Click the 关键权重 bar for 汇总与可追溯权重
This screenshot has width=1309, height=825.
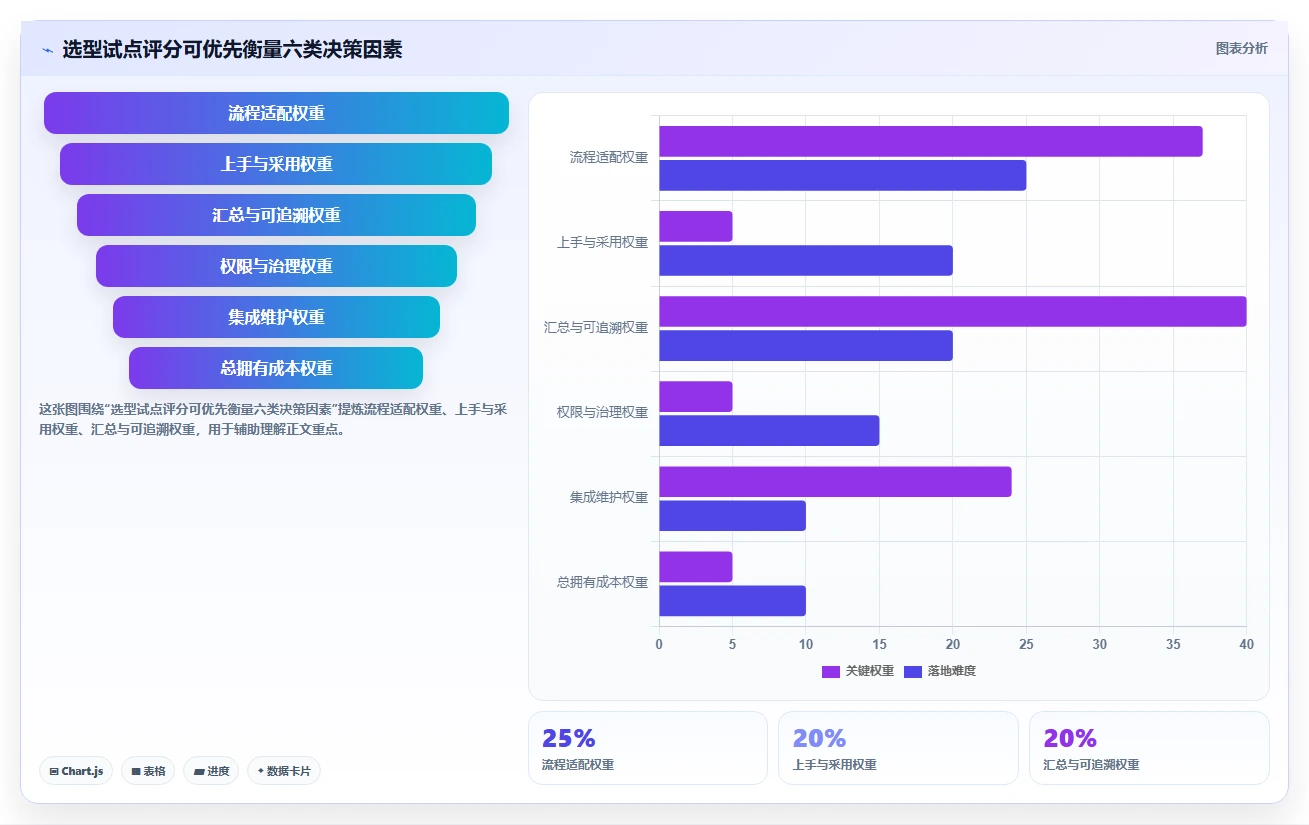pos(952,311)
